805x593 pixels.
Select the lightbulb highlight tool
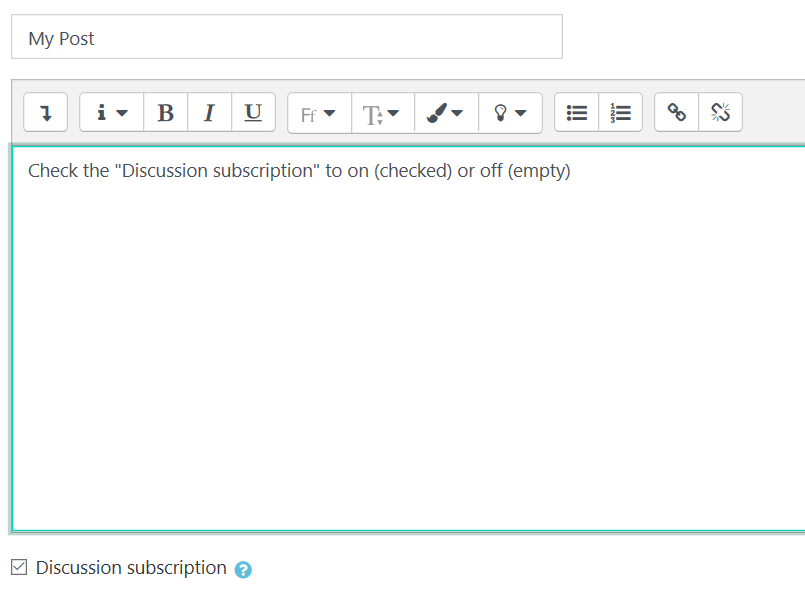502,112
